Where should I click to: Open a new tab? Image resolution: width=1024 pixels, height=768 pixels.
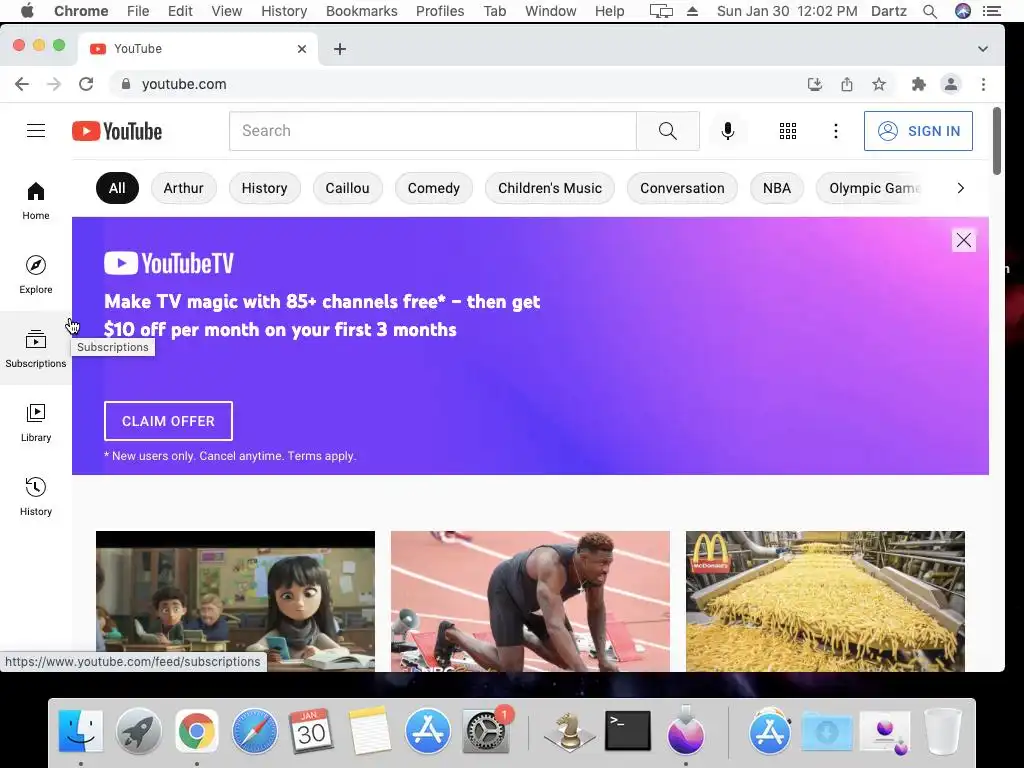pos(340,49)
